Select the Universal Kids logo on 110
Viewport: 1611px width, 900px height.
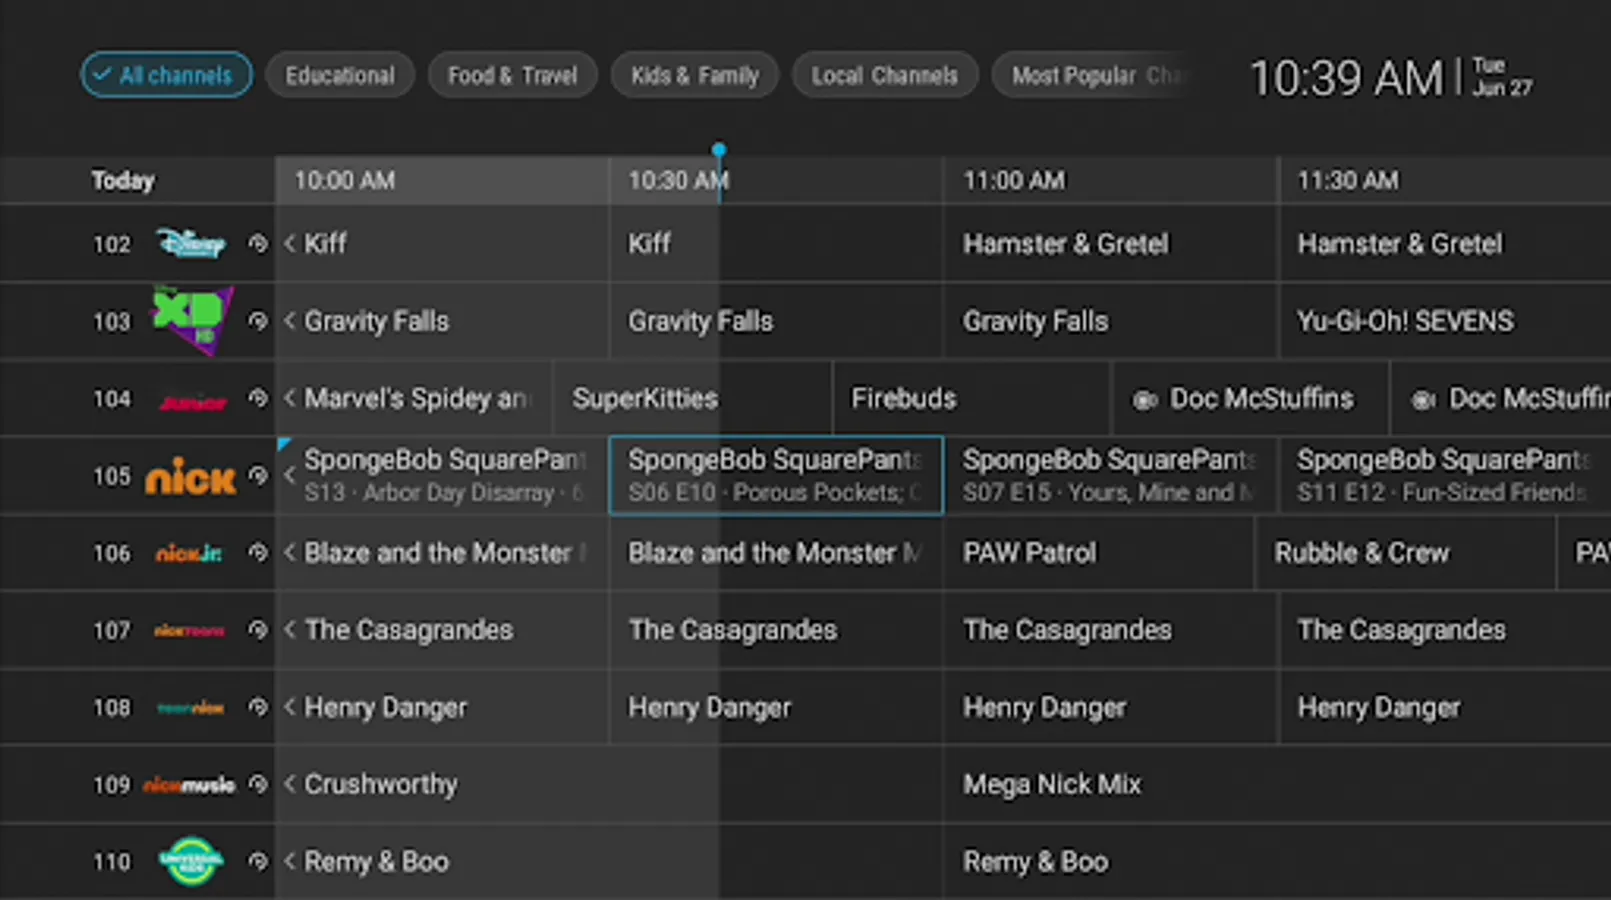point(191,861)
